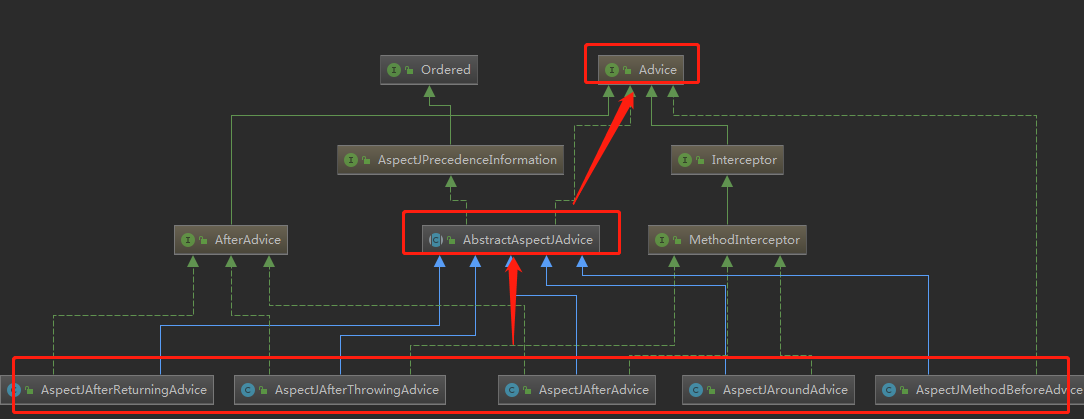Click the visibility lock icon on MethodInterceptor
The image size is (1084, 419).
click(678, 241)
